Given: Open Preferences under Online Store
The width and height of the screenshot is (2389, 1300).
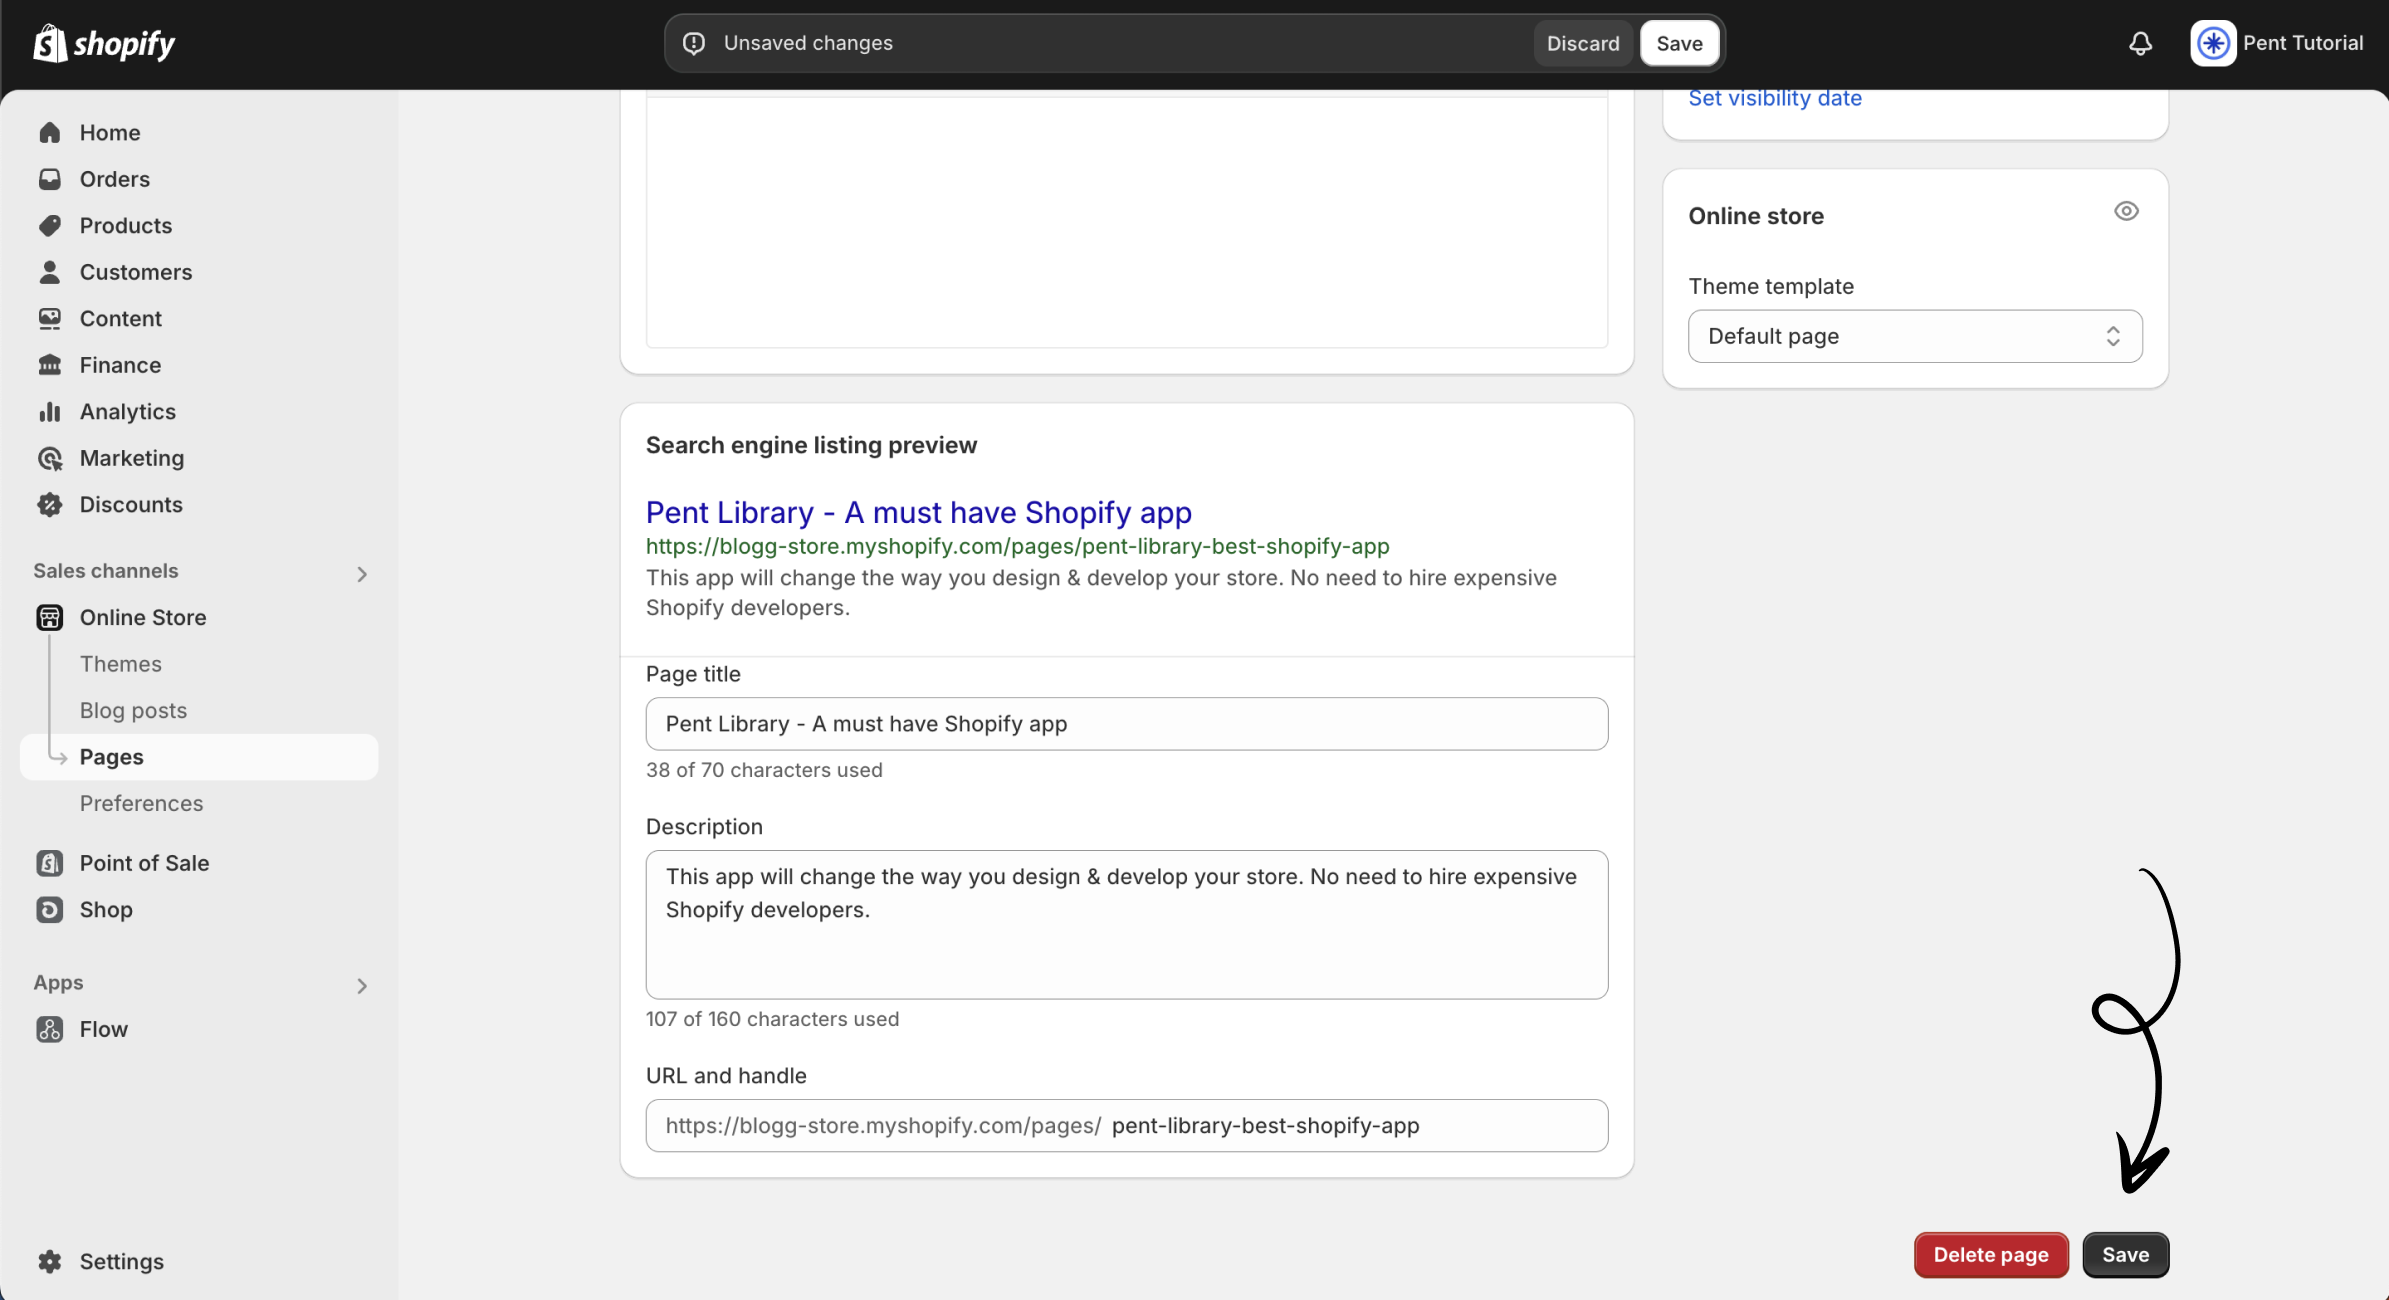Looking at the screenshot, I should pyautogui.click(x=141, y=803).
